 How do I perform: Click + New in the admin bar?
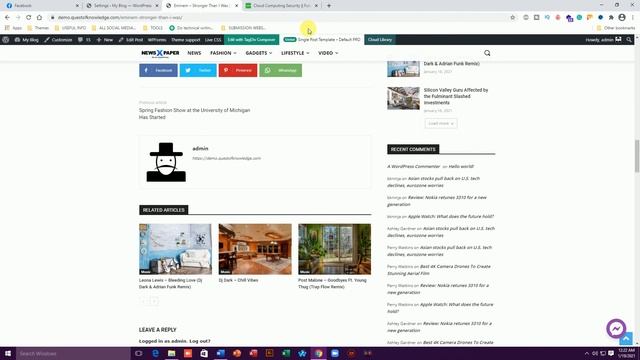pyautogui.click(x=105, y=40)
